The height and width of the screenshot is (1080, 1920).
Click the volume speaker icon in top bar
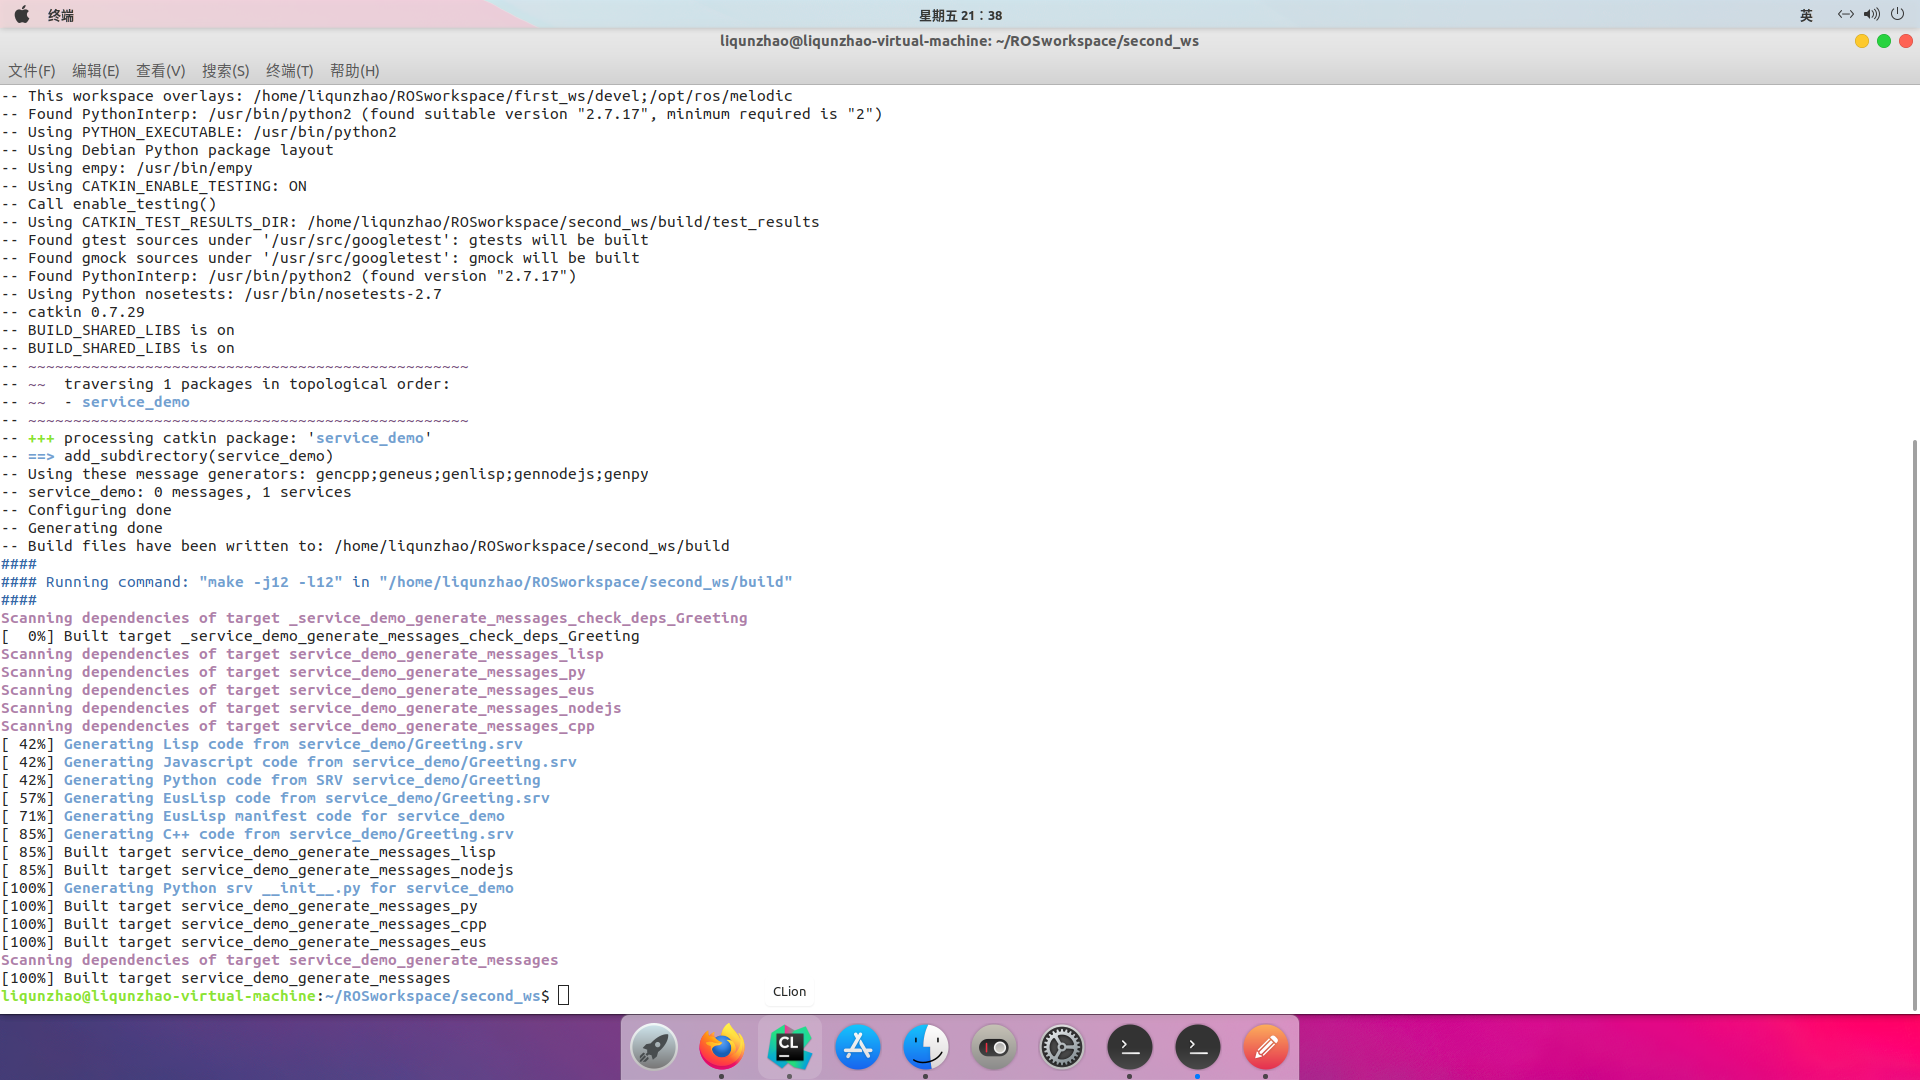tap(1871, 15)
